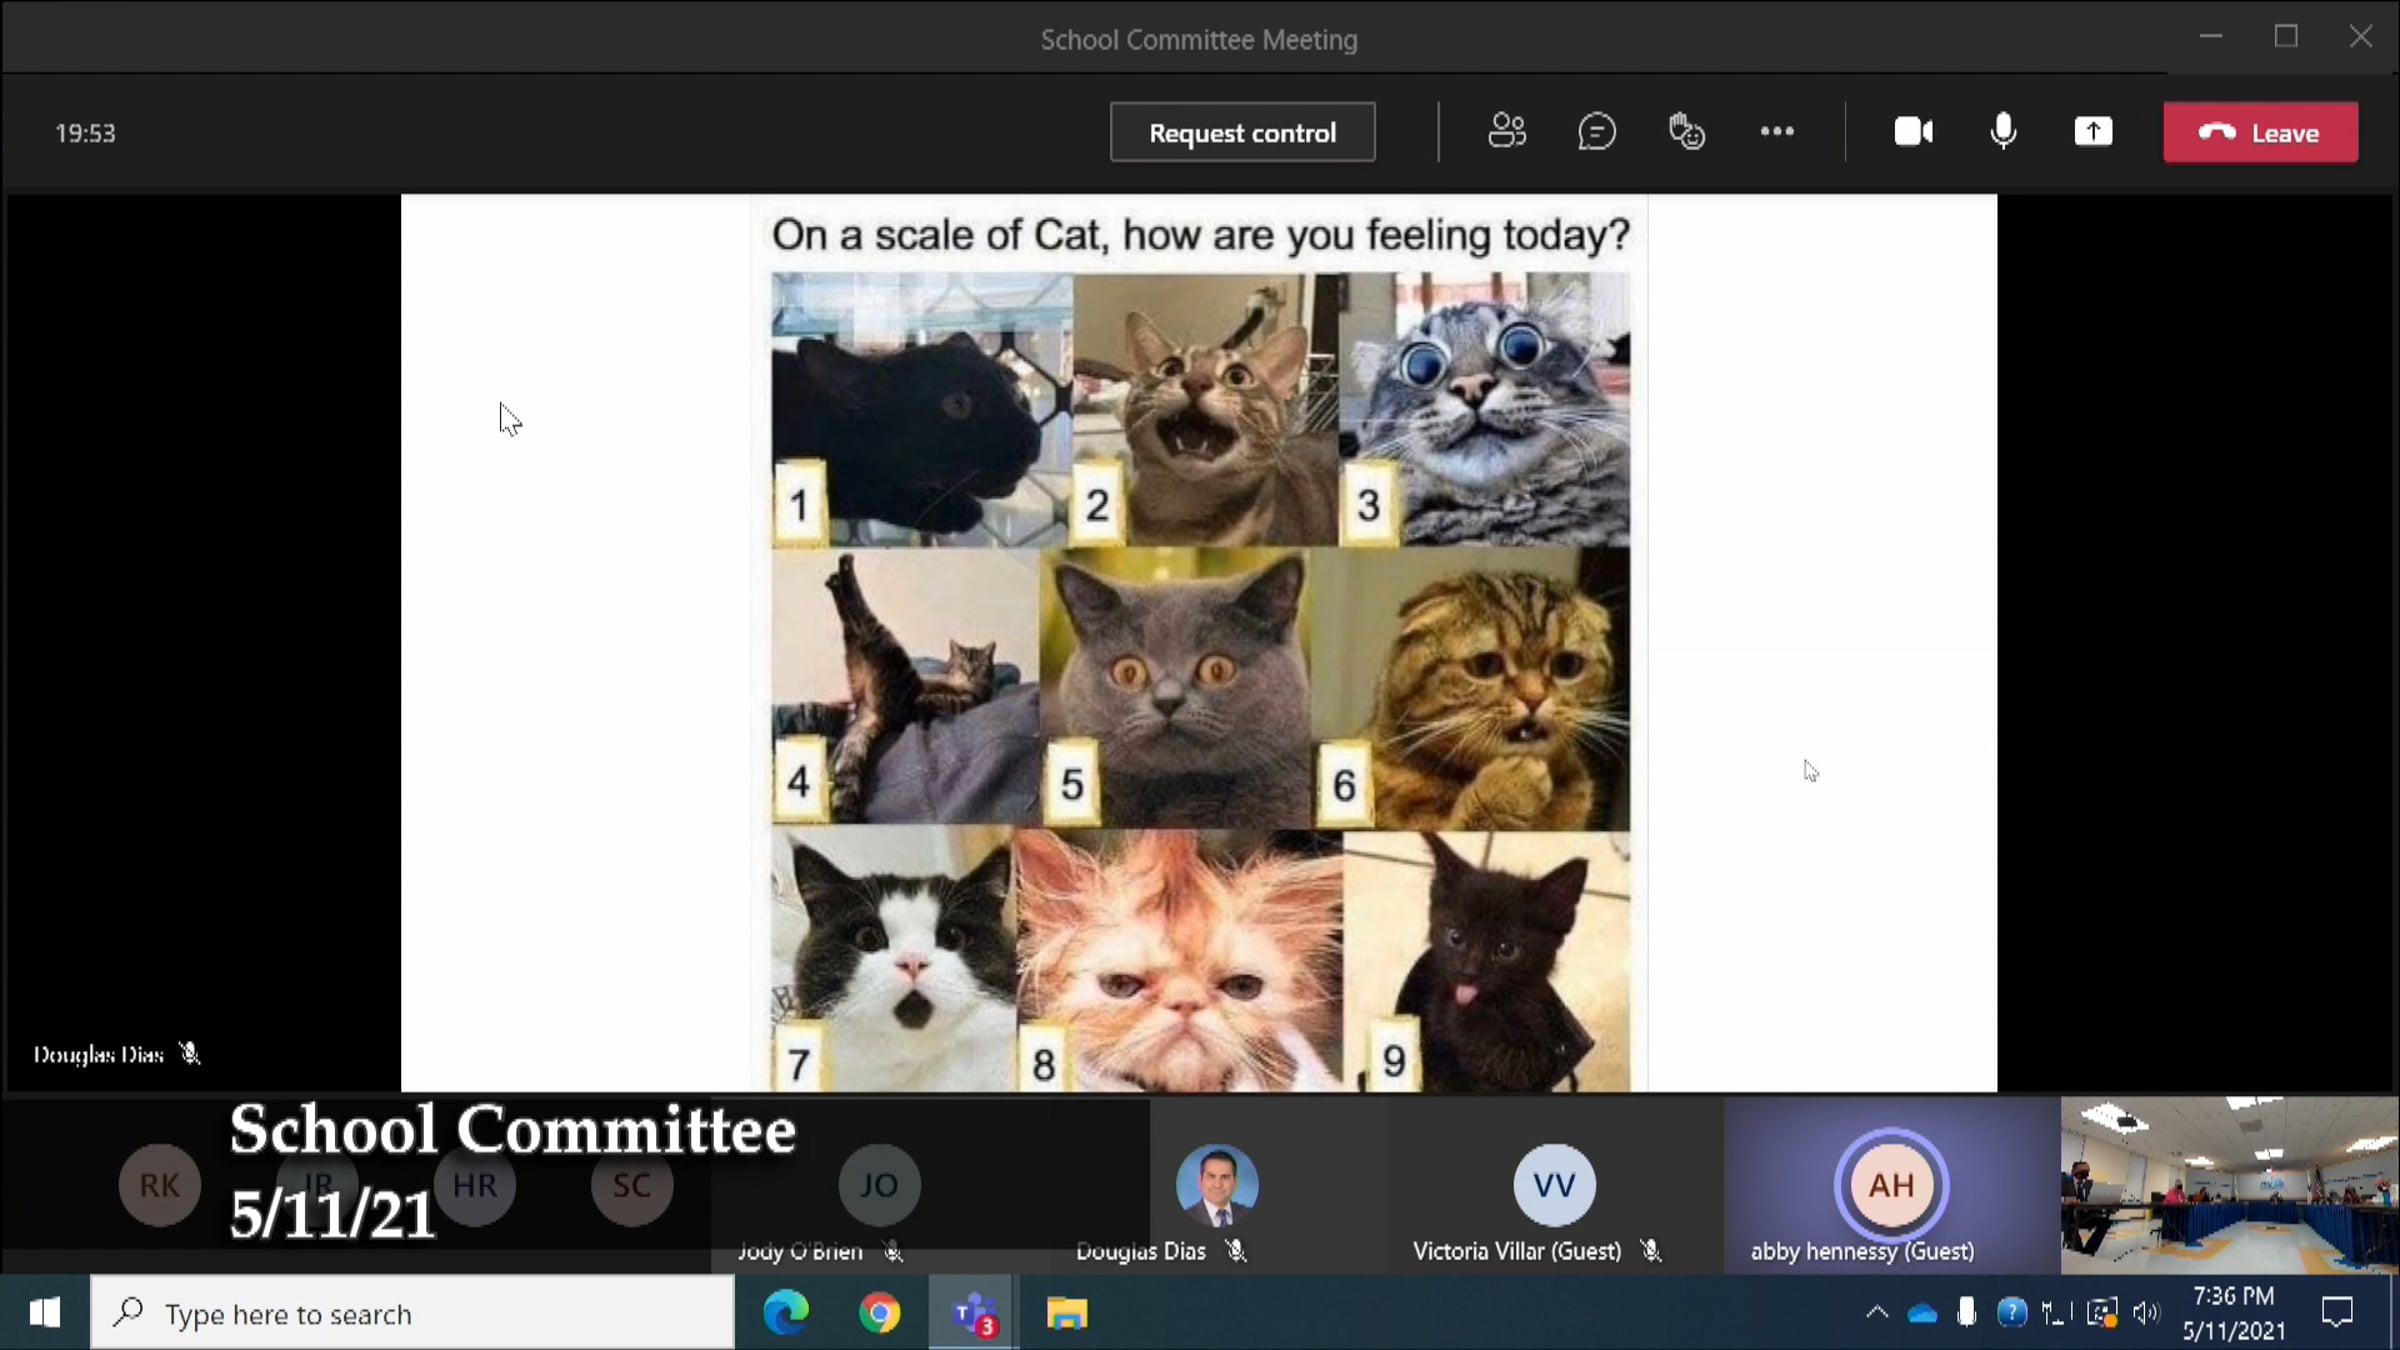
Task: Select Jody O'Brien's JO avatar
Action: (x=879, y=1185)
